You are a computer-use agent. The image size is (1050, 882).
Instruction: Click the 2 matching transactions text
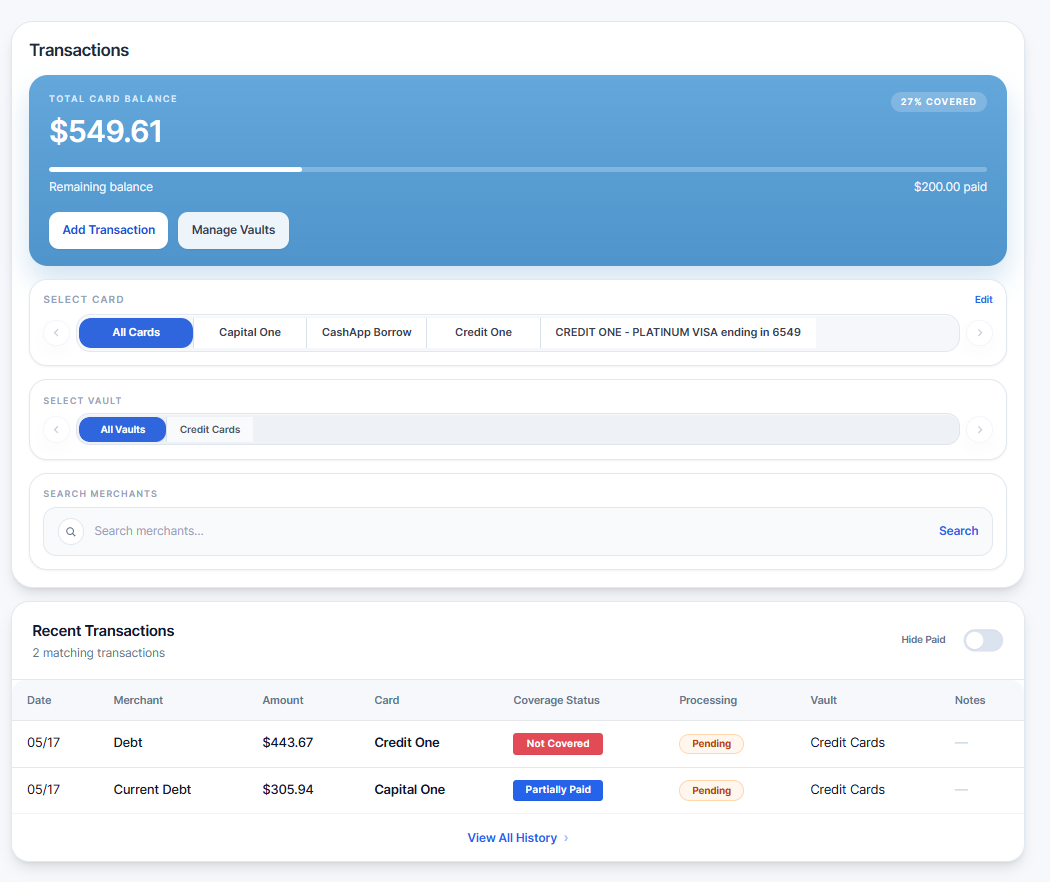[x=98, y=653]
